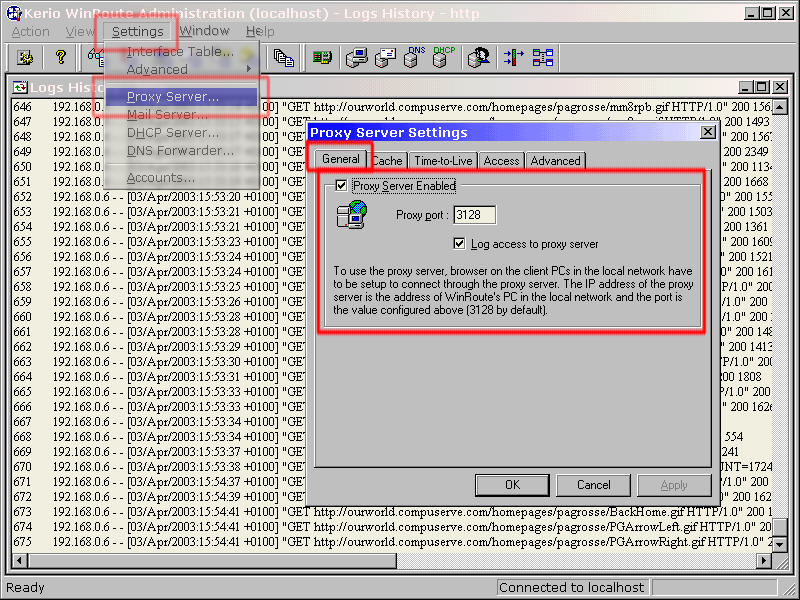This screenshot has height=600, width=800.
Task: Switch to the Cache tab
Action: pyautogui.click(x=387, y=161)
